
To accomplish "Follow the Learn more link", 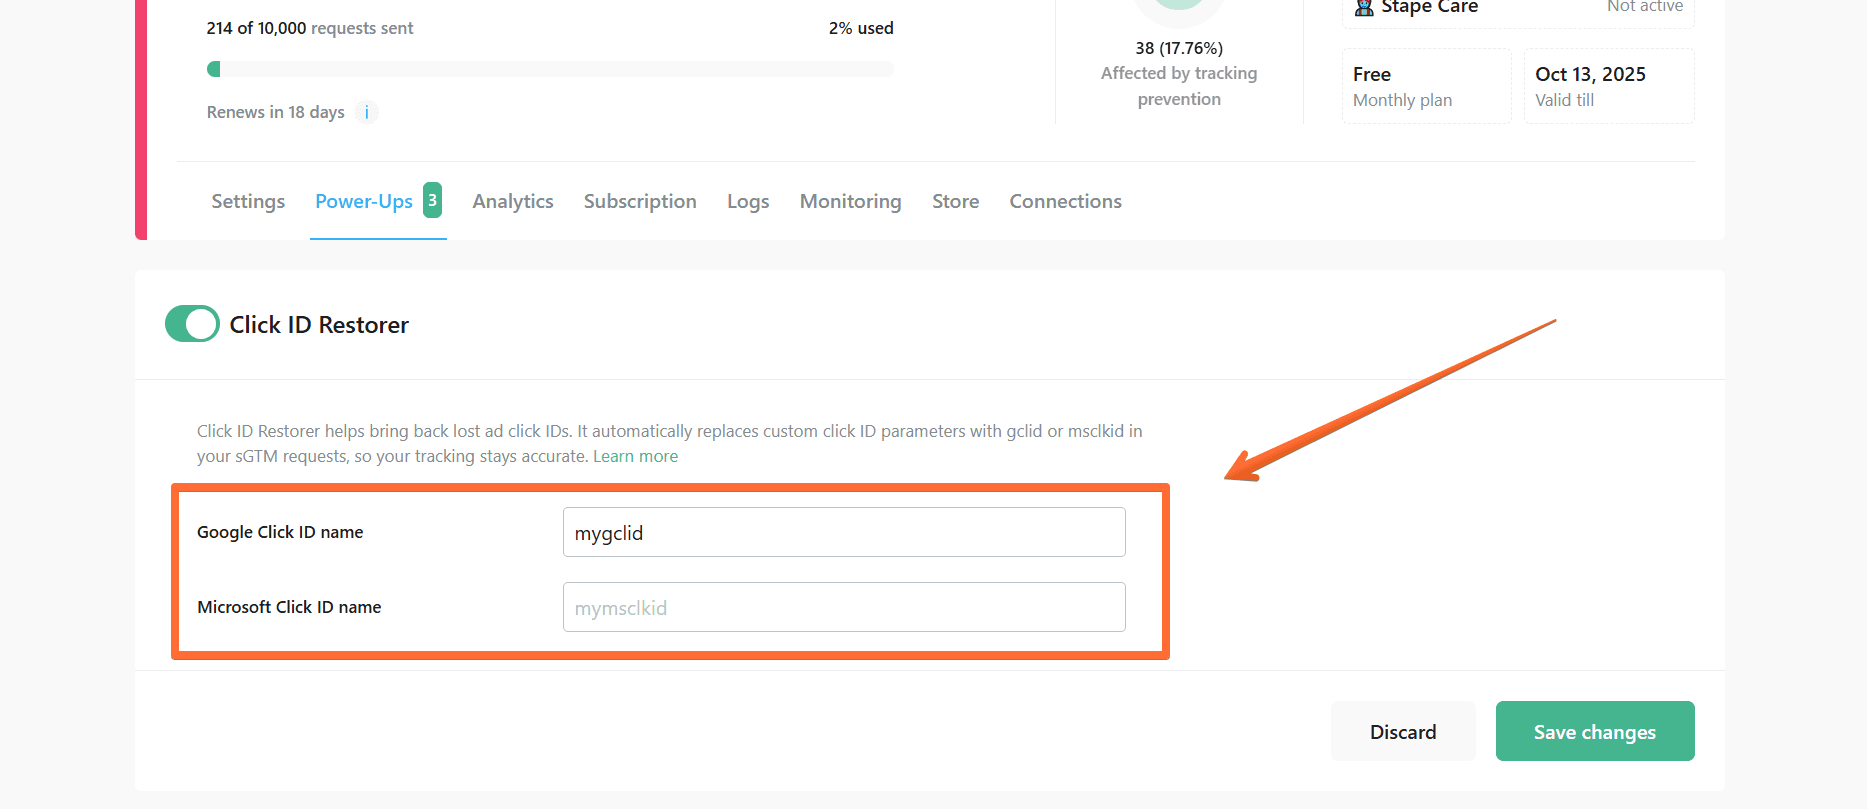I will click(x=635, y=456).
